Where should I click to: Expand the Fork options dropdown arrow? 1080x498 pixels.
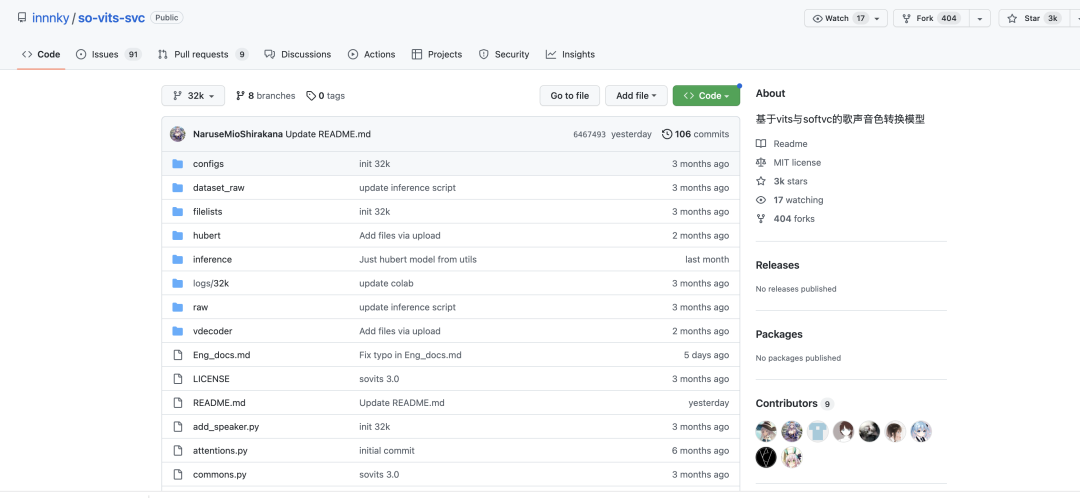point(979,19)
